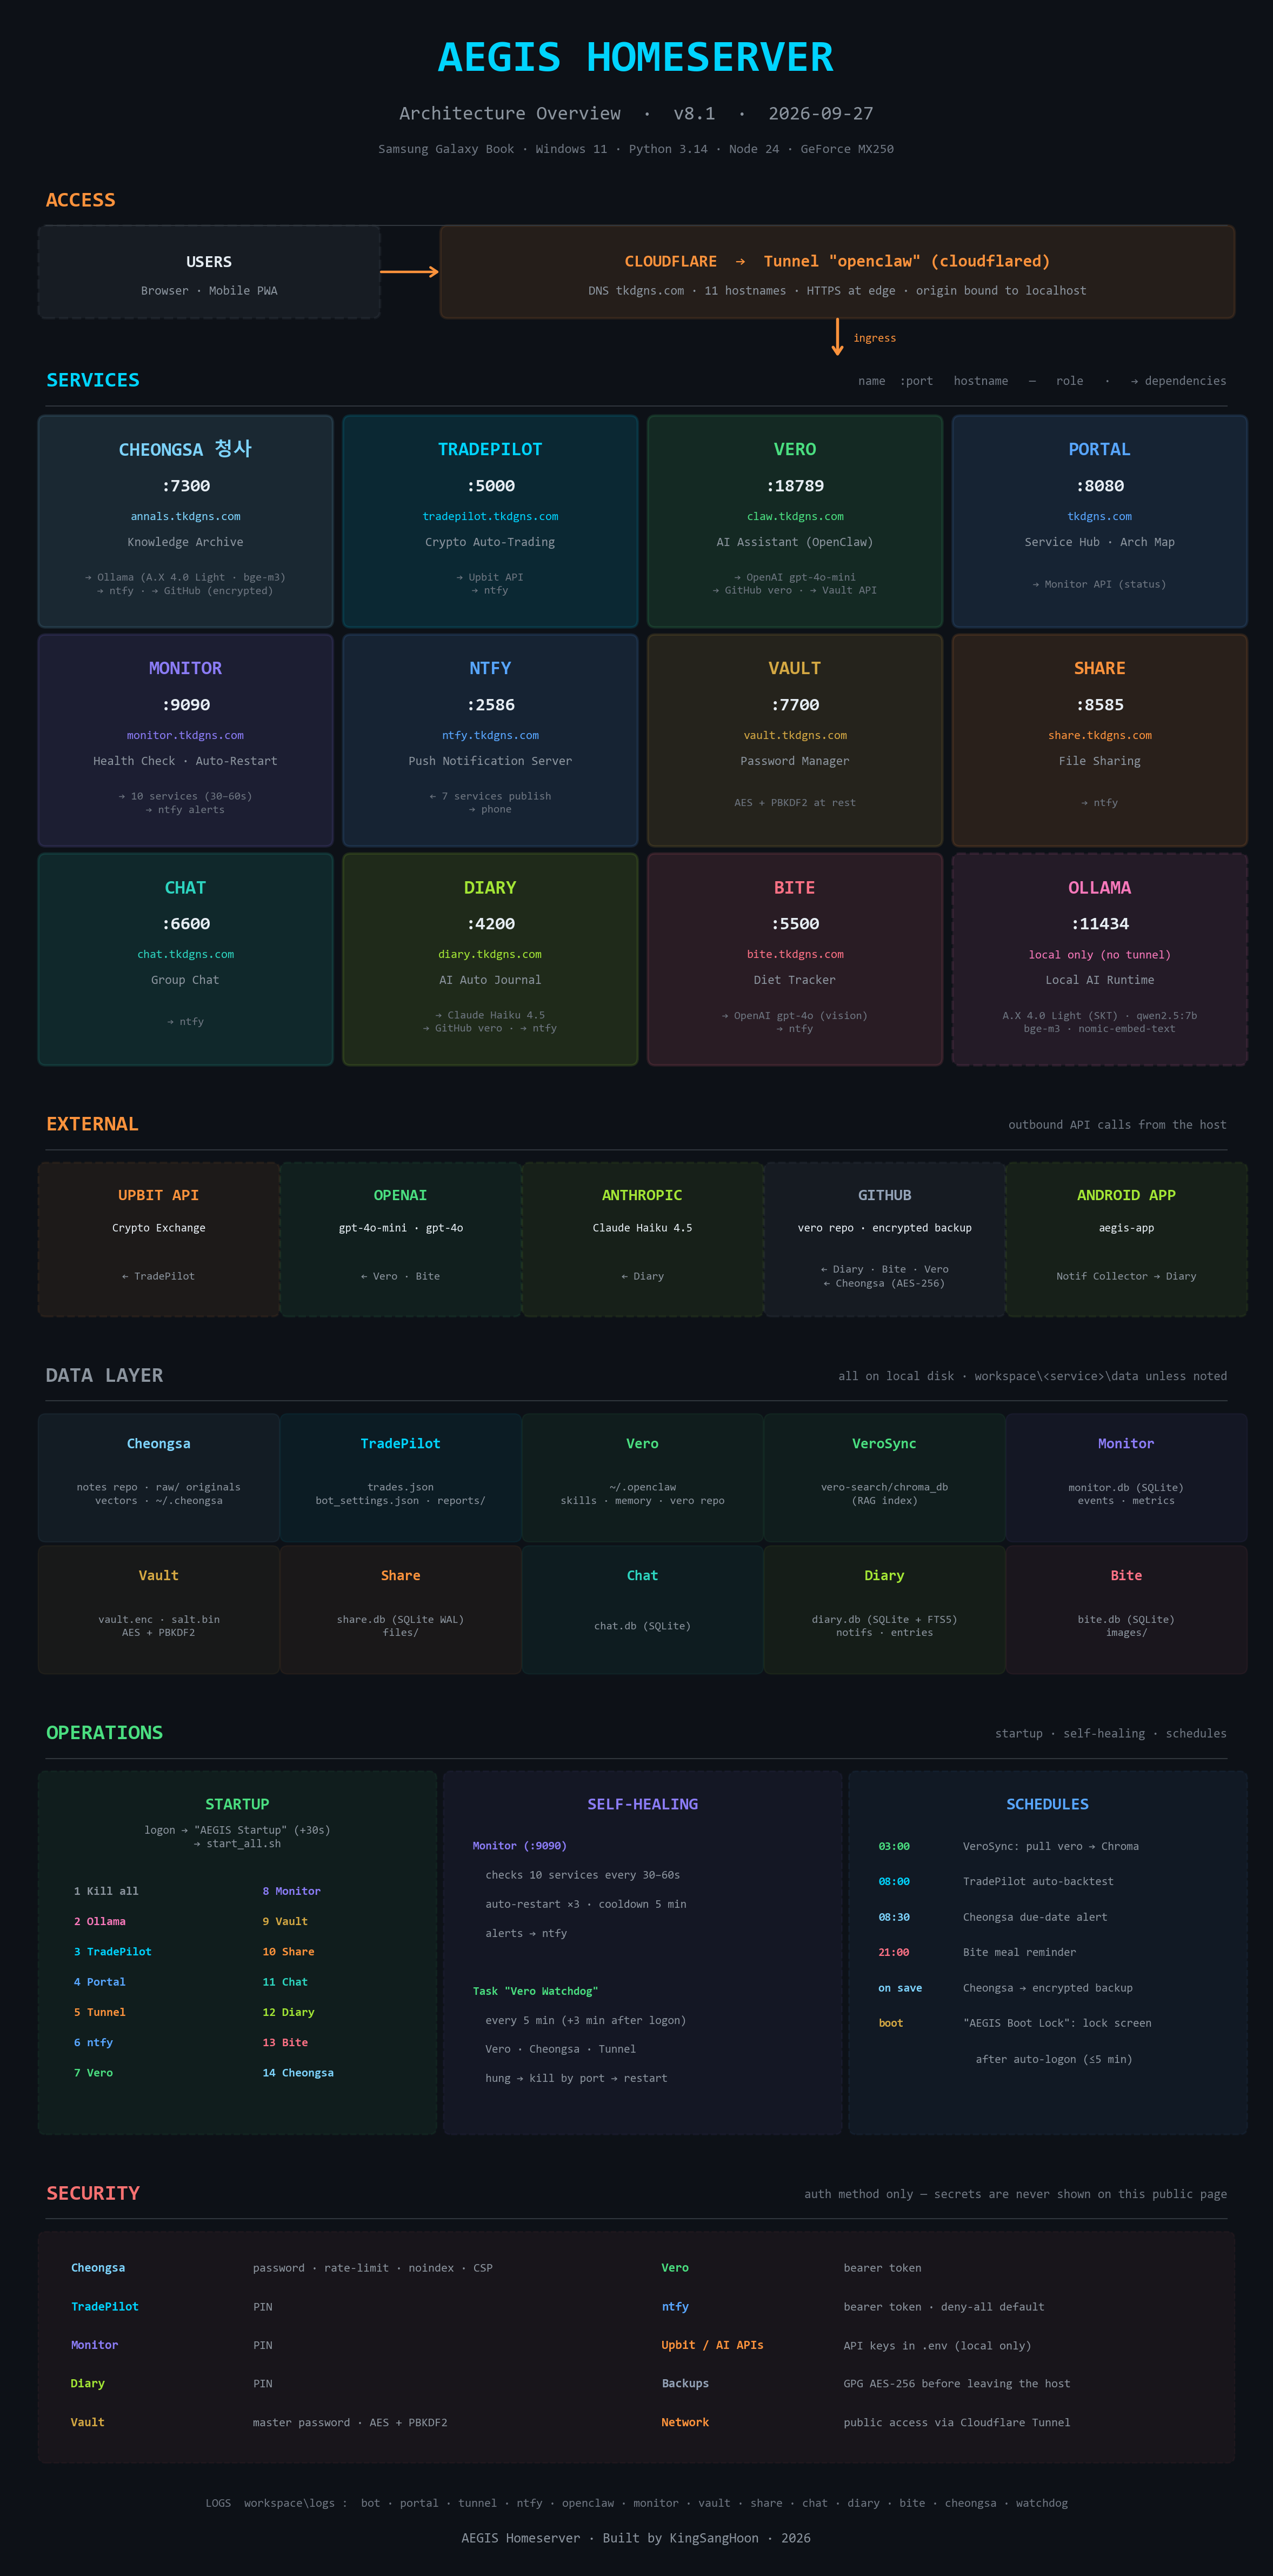
Task: Click the GitHub external card
Action: coord(884,1239)
